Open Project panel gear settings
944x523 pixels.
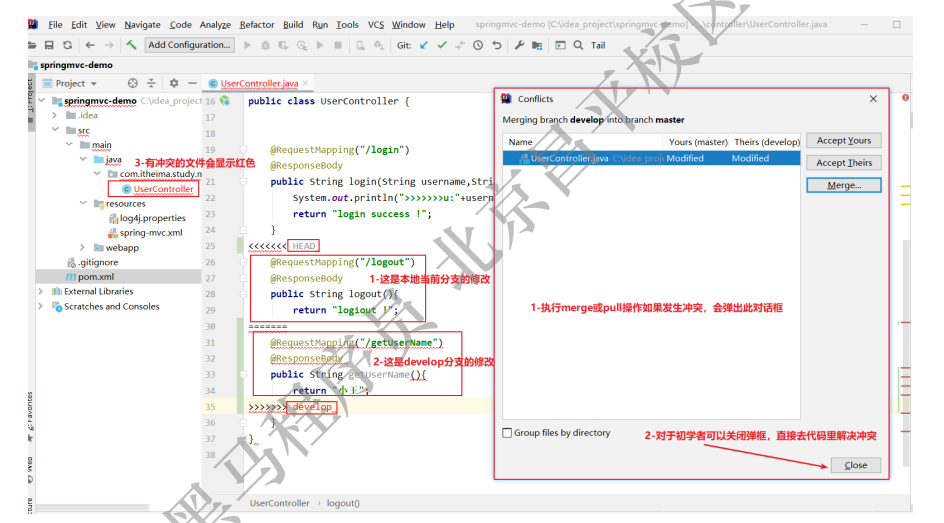(173, 83)
